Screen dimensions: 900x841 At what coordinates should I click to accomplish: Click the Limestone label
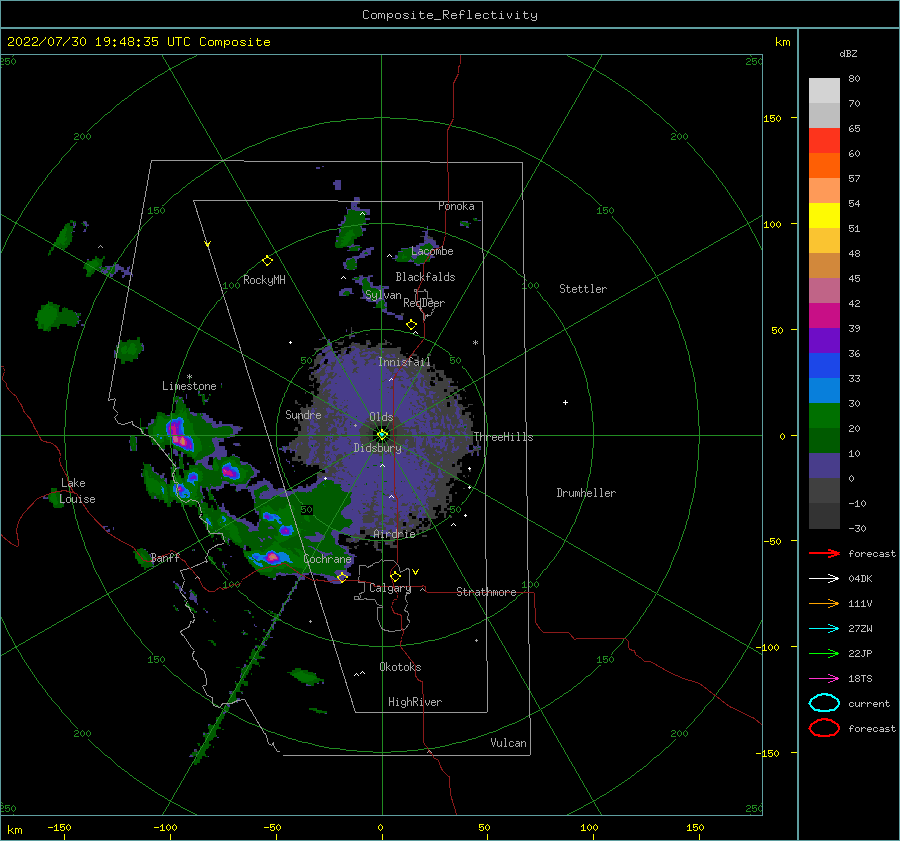pyautogui.click(x=189, y=386)
